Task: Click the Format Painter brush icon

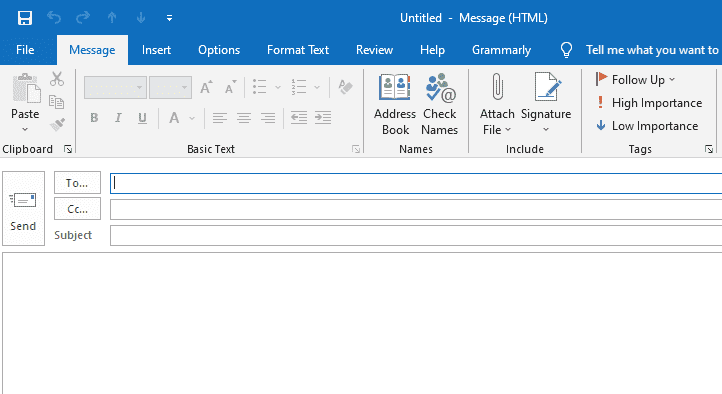Action: 57,124
